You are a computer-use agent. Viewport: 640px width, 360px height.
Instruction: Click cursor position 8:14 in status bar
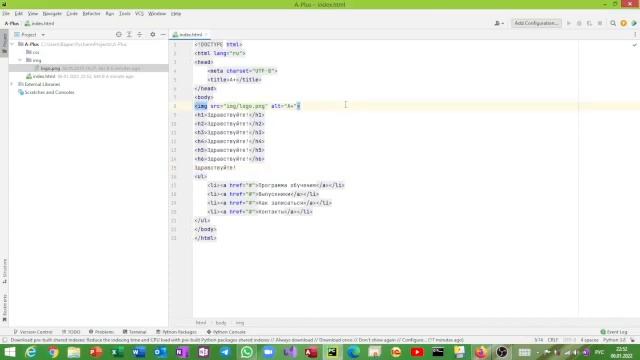tap(538, 340)
